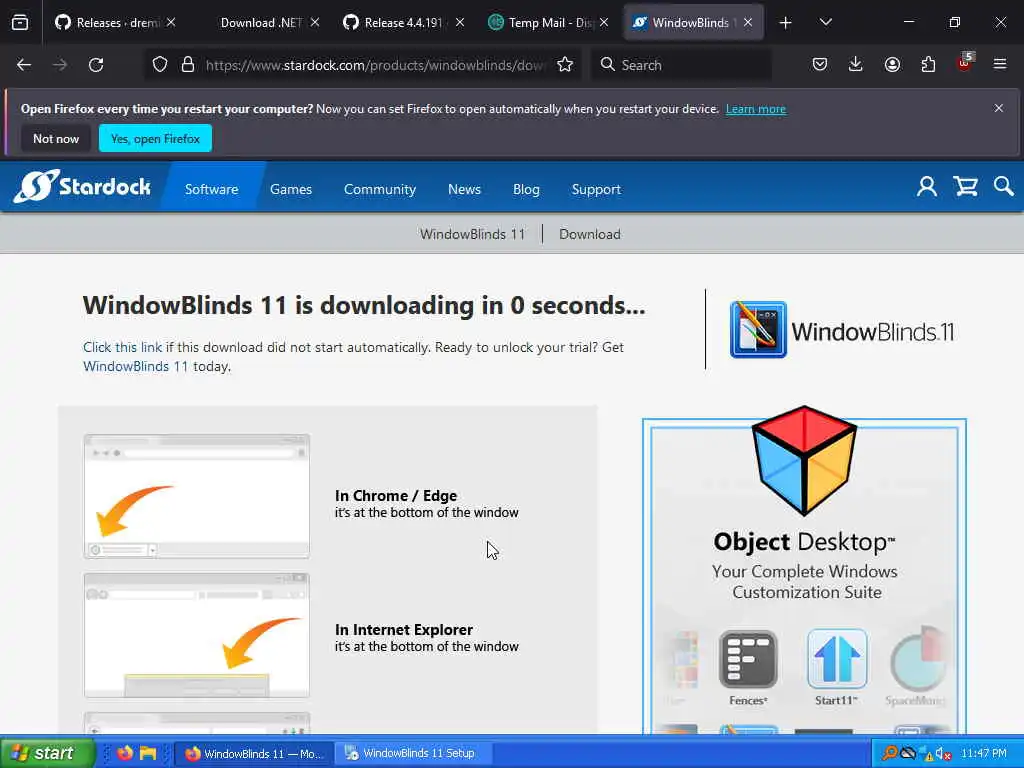Click the Chrome / Edge download illustration
Viewport: 1024px width, 768px height.
[197, 496]
